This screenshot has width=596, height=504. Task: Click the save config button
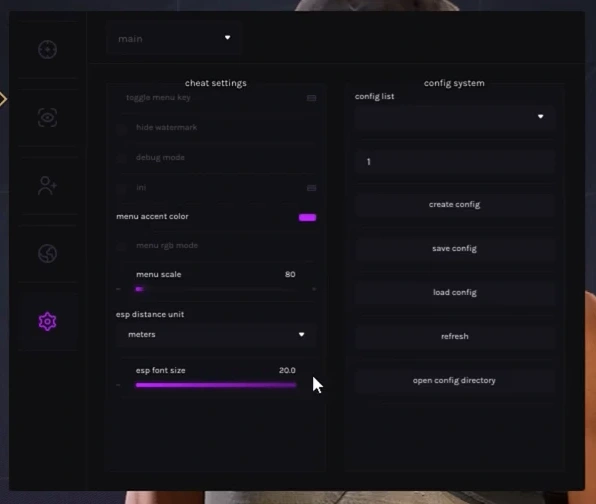click(455, 249)
